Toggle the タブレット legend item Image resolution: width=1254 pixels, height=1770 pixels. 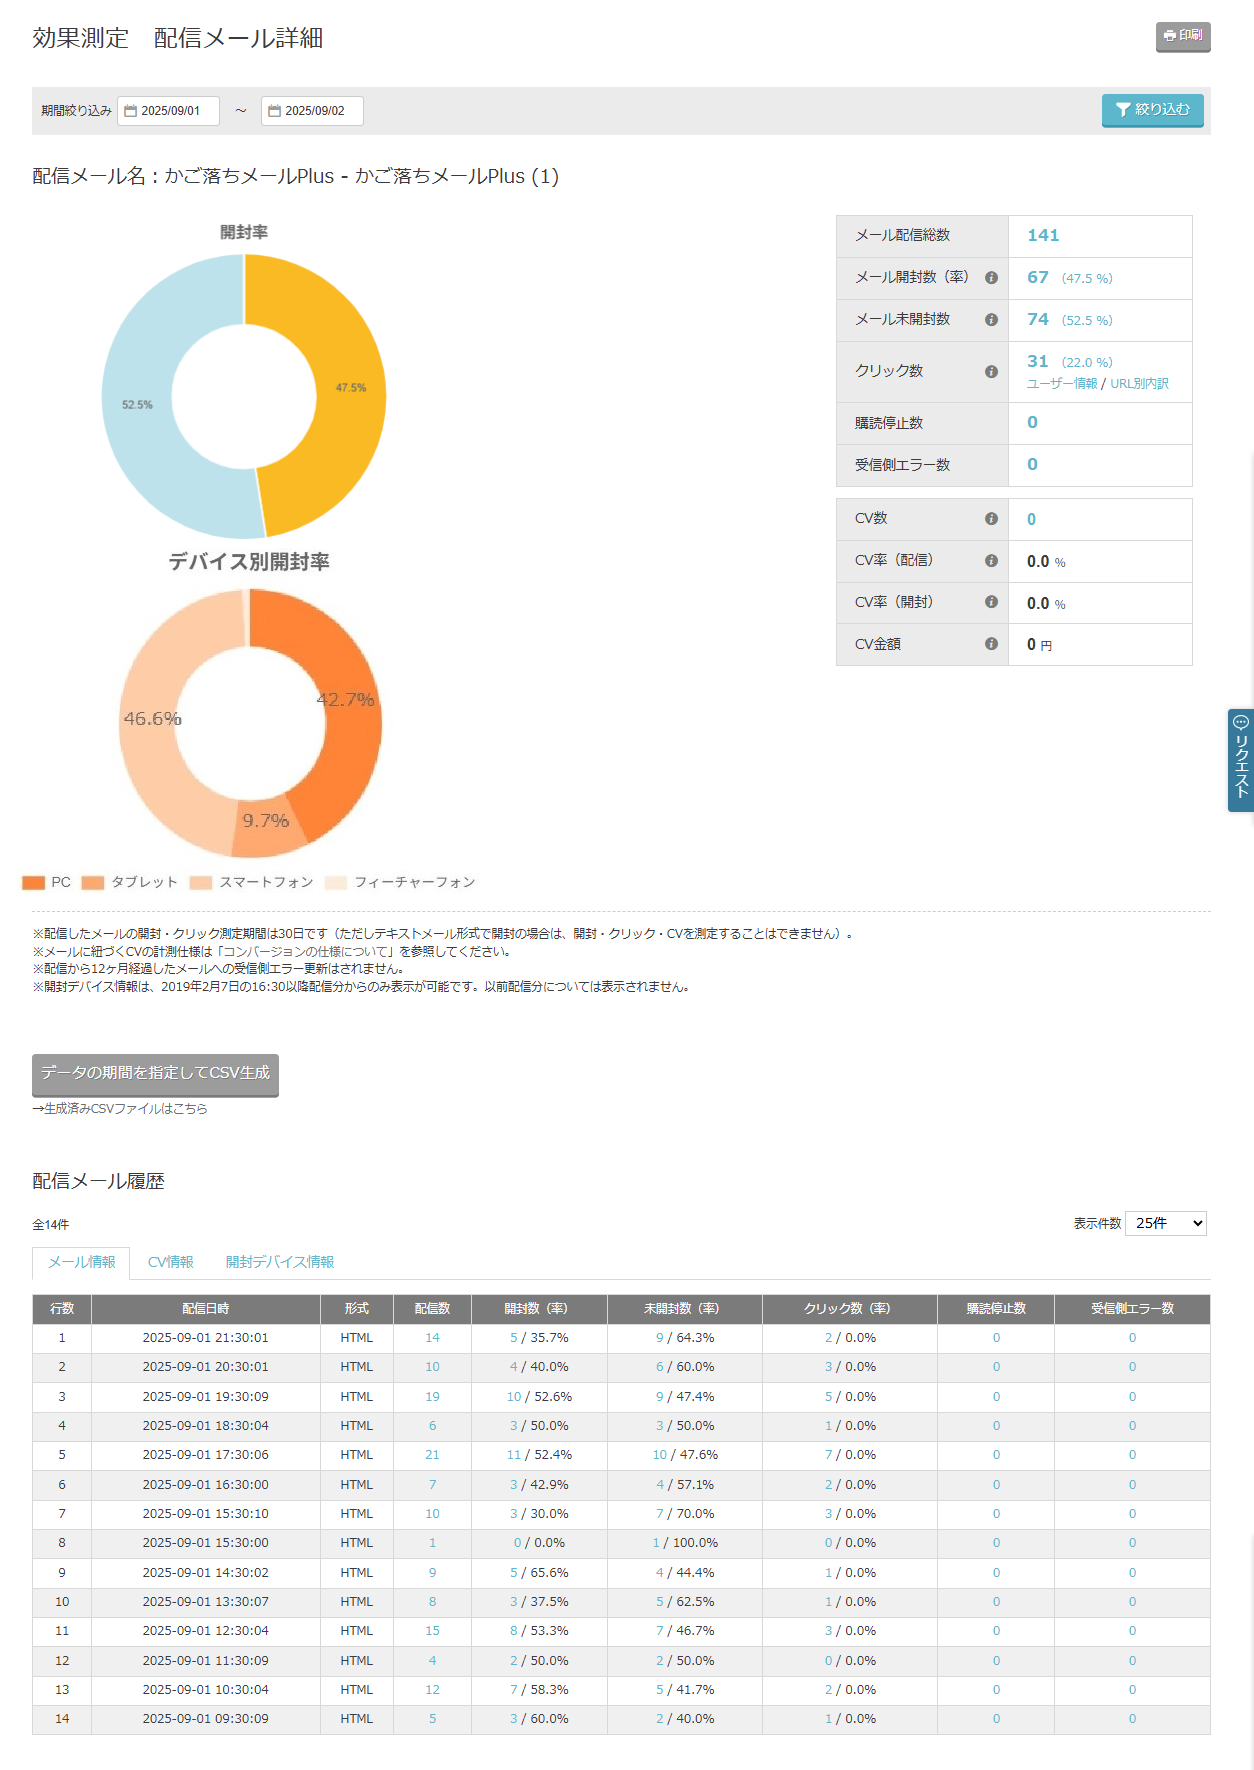tap(130, 882)
